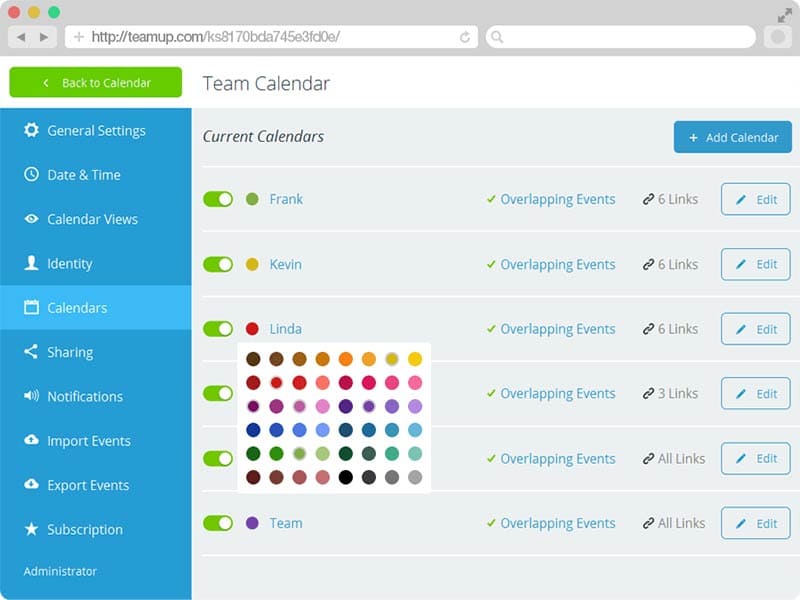Click the browser URL address field
Image resolution: width=800 pixels, height=600 pixels.
click(271, 37)
